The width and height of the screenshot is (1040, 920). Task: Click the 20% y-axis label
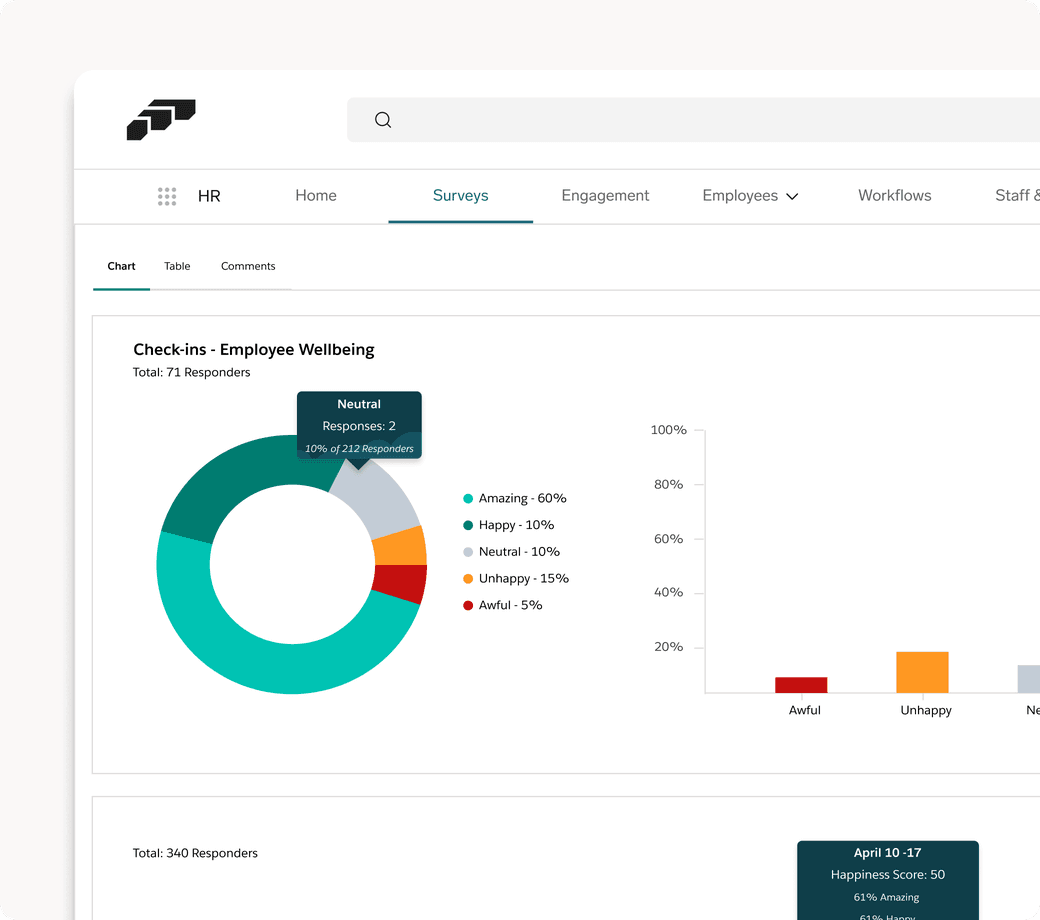(669, 647)
